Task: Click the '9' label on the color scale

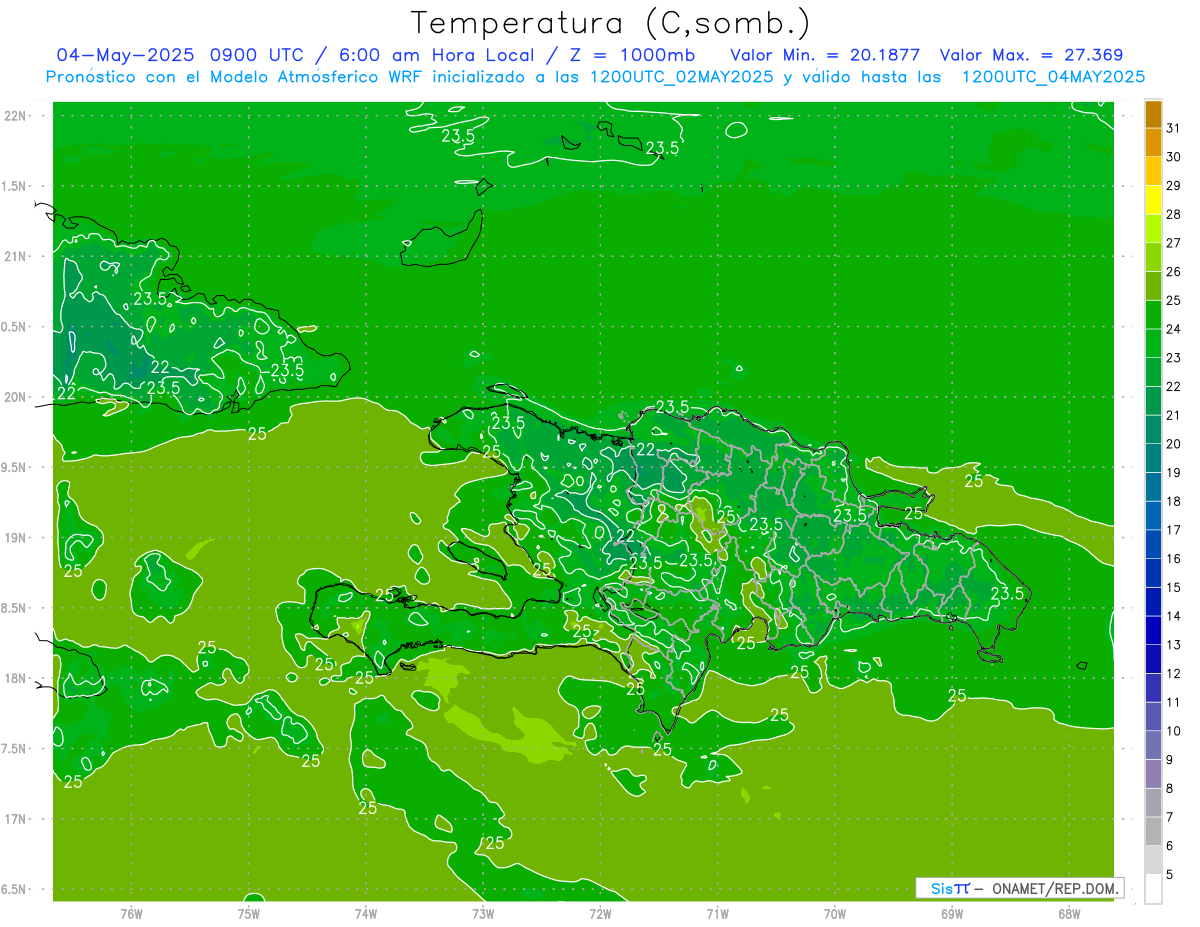Action: coord(1170,760)
